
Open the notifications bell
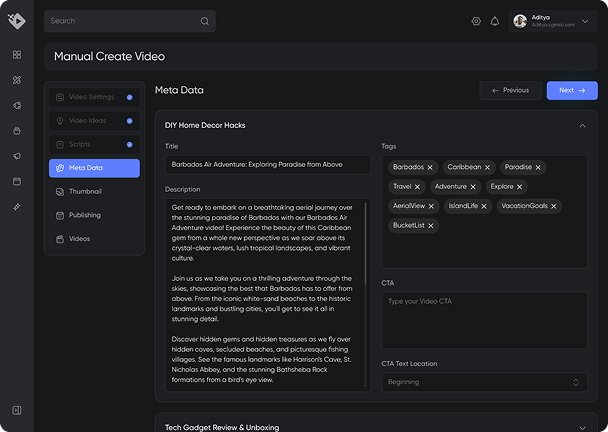point(494,21)
